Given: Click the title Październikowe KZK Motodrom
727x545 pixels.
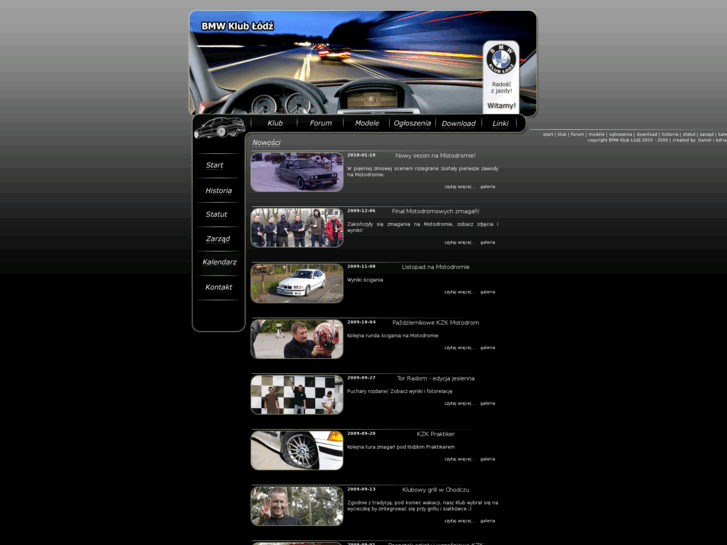Looking at the screenshot, I should tap(435, 323).
